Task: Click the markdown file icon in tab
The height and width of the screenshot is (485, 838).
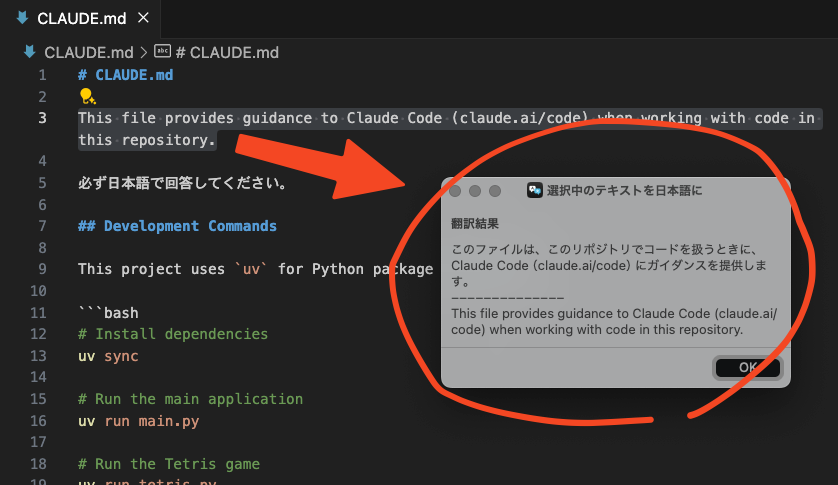Action: tap(22, 18)
